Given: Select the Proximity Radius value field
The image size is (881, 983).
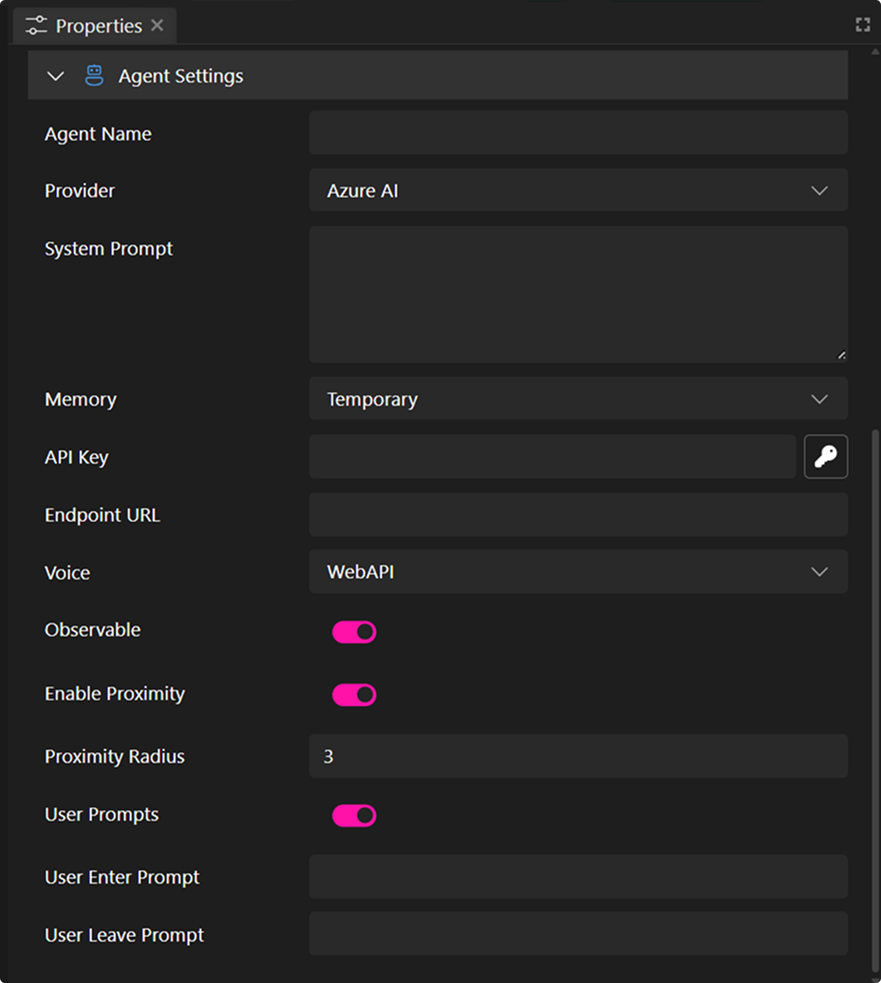Looking at the screenshot, I should 578,757.
